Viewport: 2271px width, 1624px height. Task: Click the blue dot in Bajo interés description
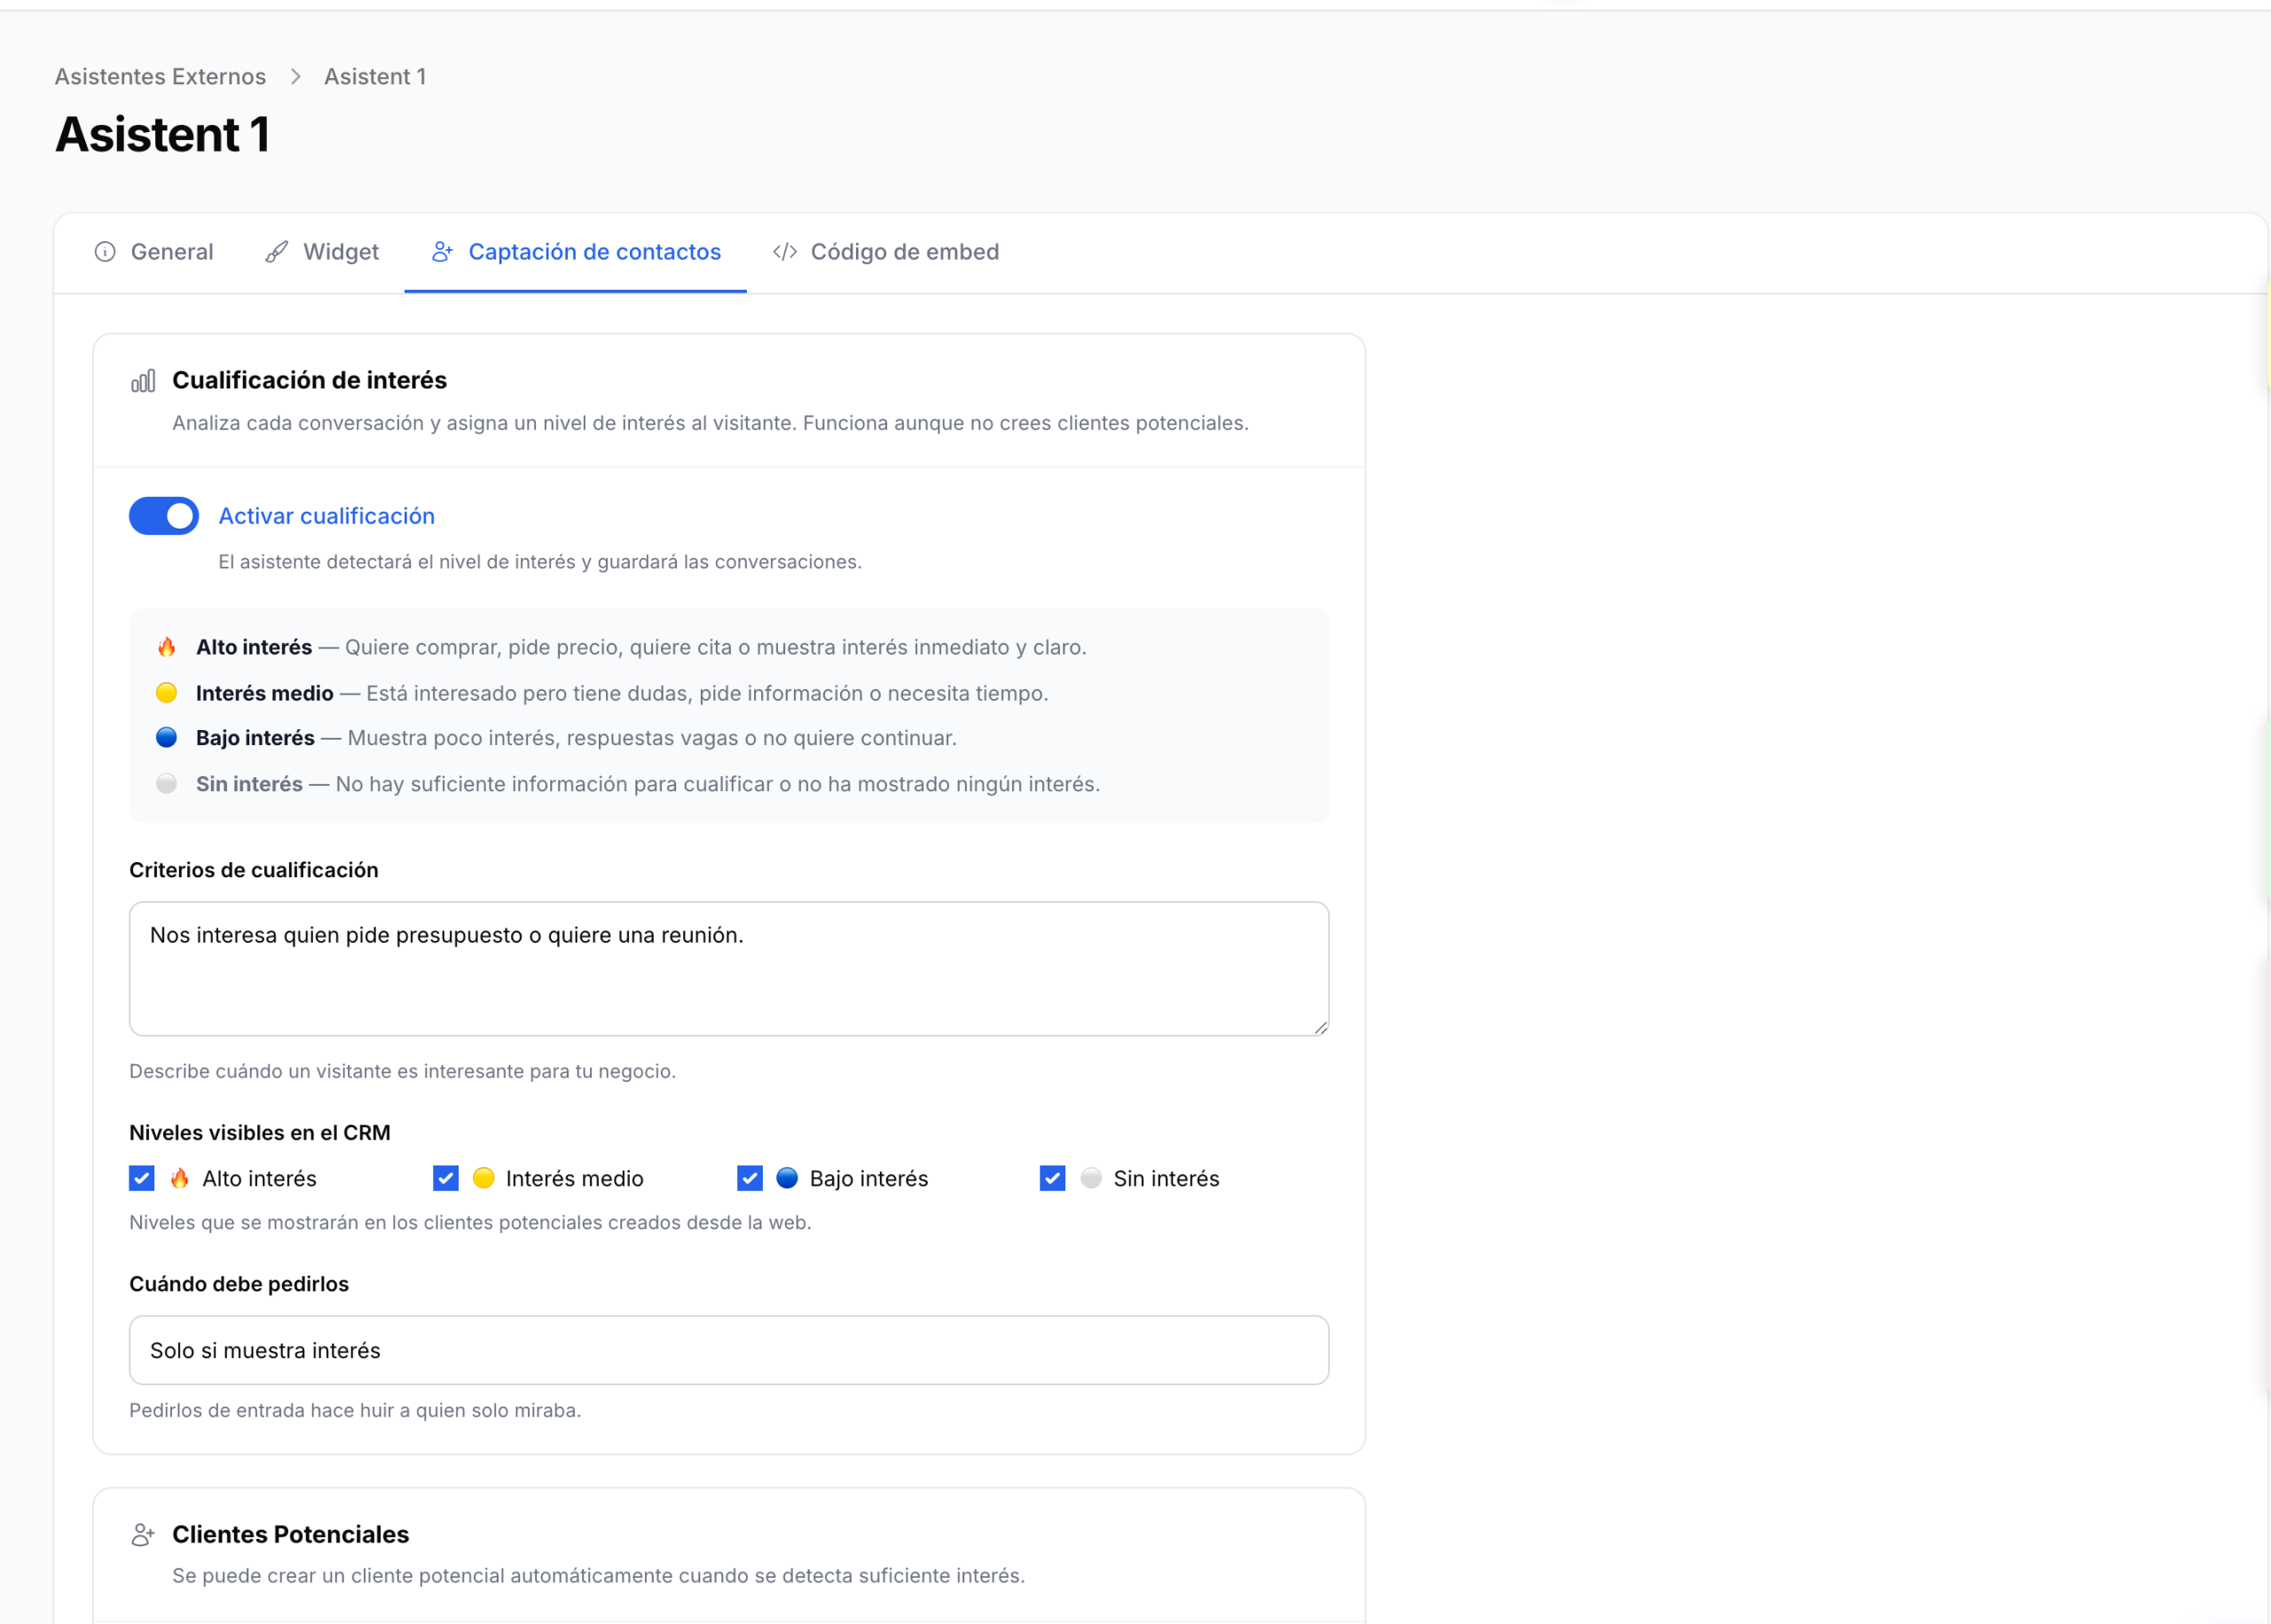click(167, 738)
